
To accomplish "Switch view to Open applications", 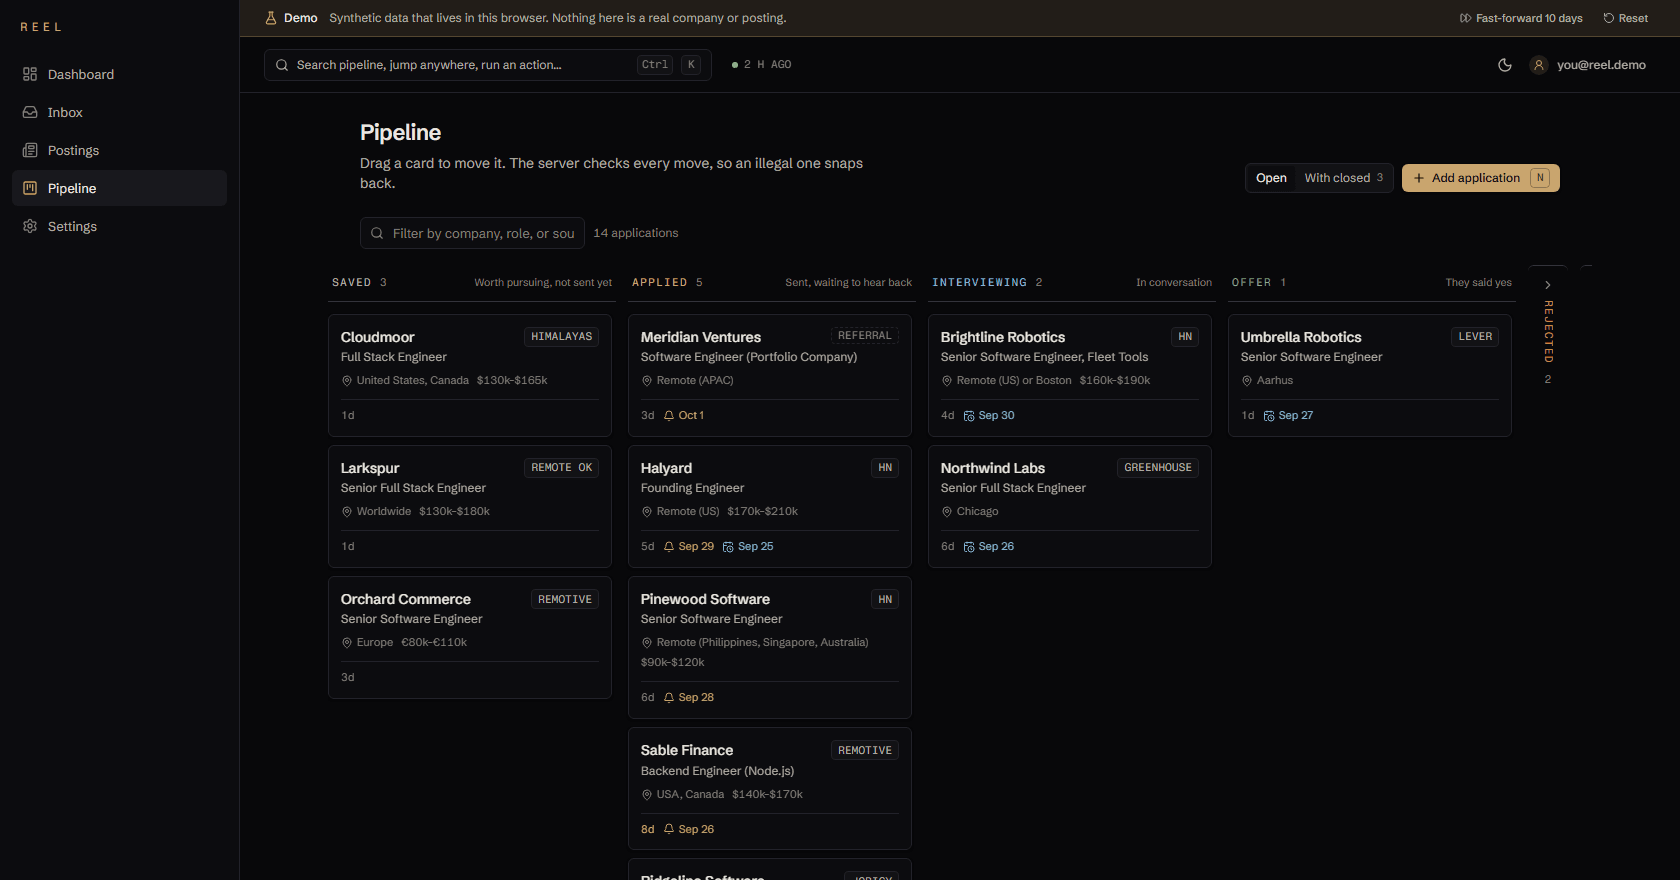I will (1271, 178).
